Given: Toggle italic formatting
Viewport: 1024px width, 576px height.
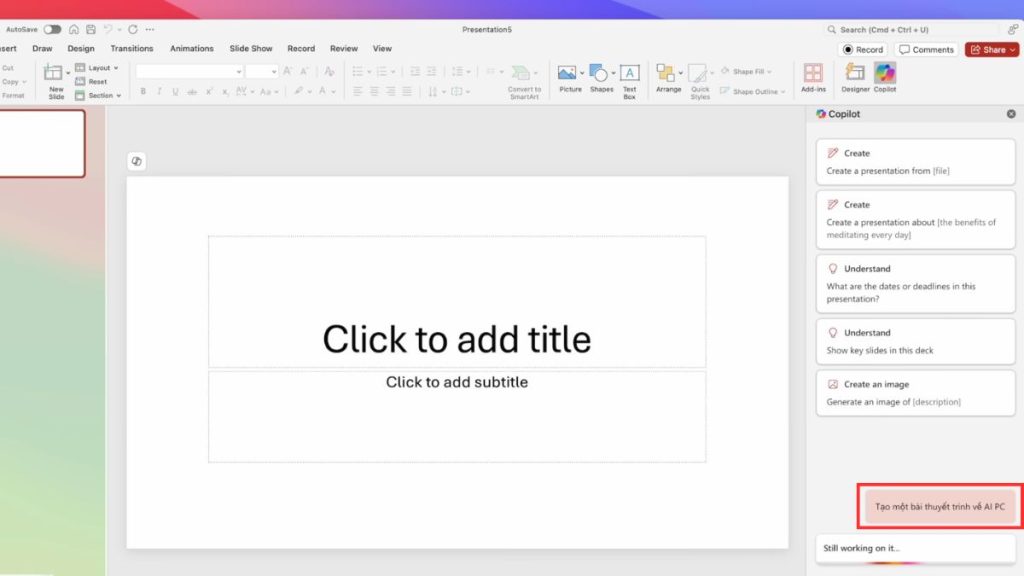Looking at the screenshot, I should tap(159, 92).
